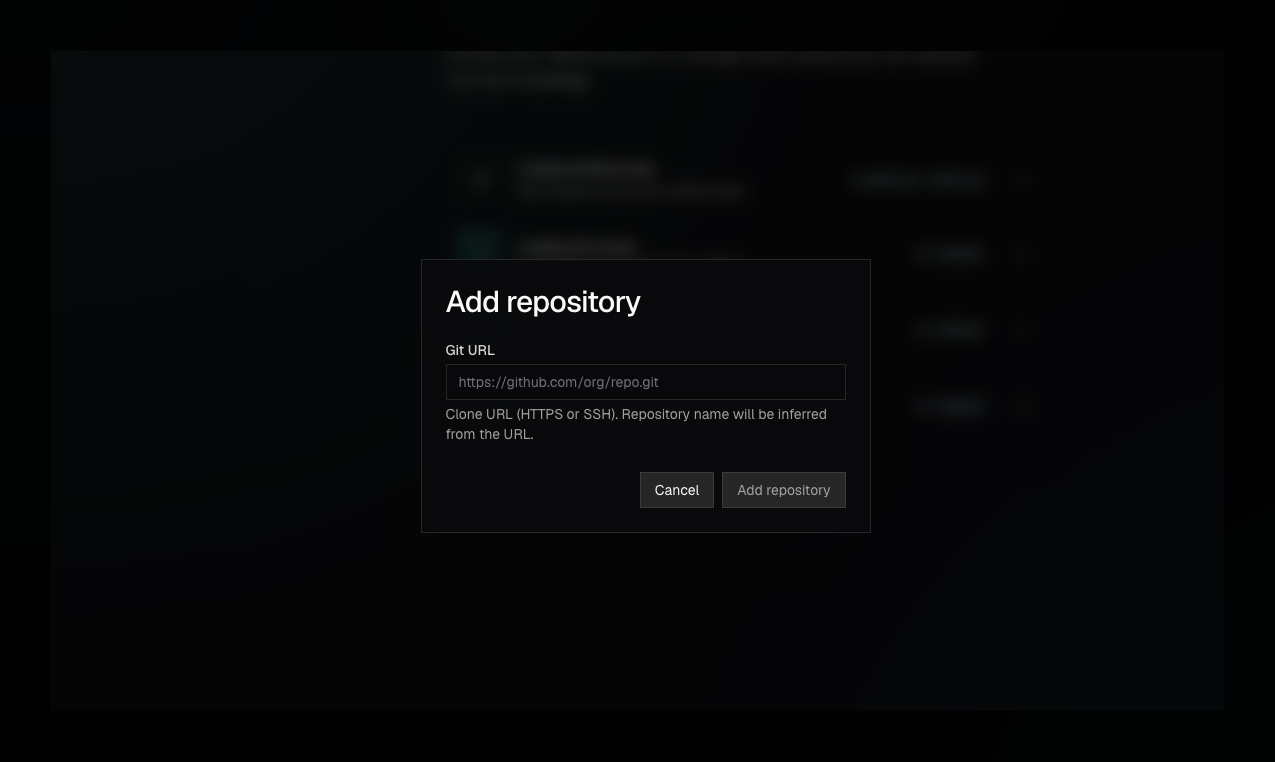The width and height of the screenshot is (1275, 762).
Task: Click the "from the URL." hint line
Action: pyautogui.click(x=490, y=434)
